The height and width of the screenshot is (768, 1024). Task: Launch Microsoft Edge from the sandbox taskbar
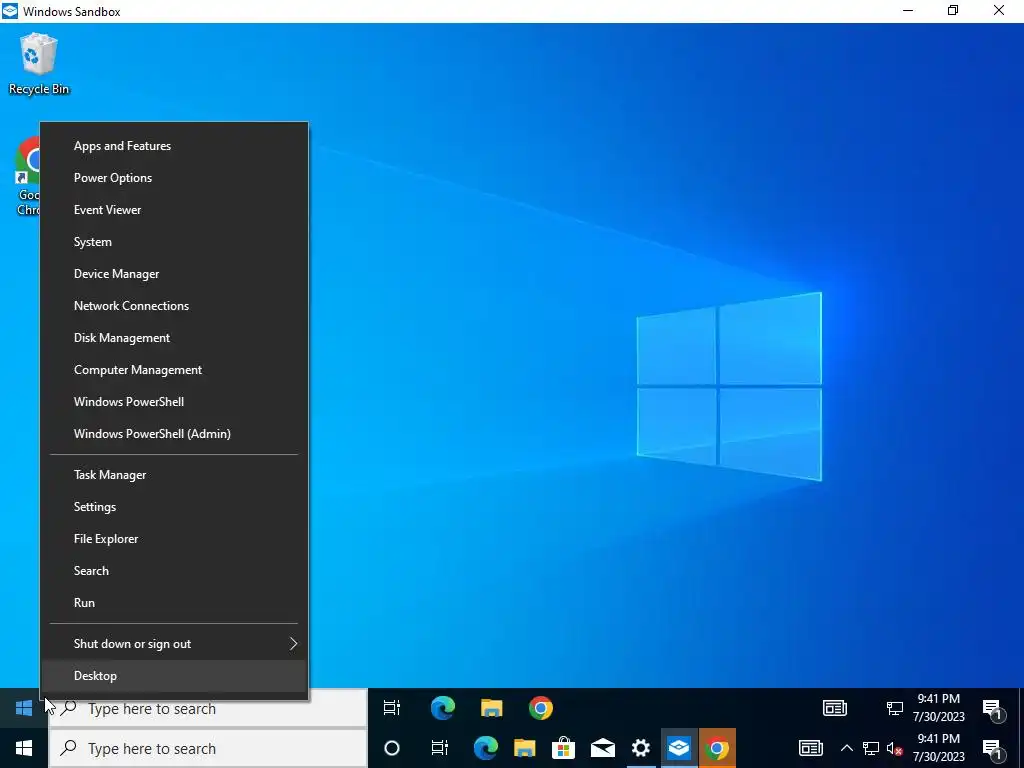(443, 708)
